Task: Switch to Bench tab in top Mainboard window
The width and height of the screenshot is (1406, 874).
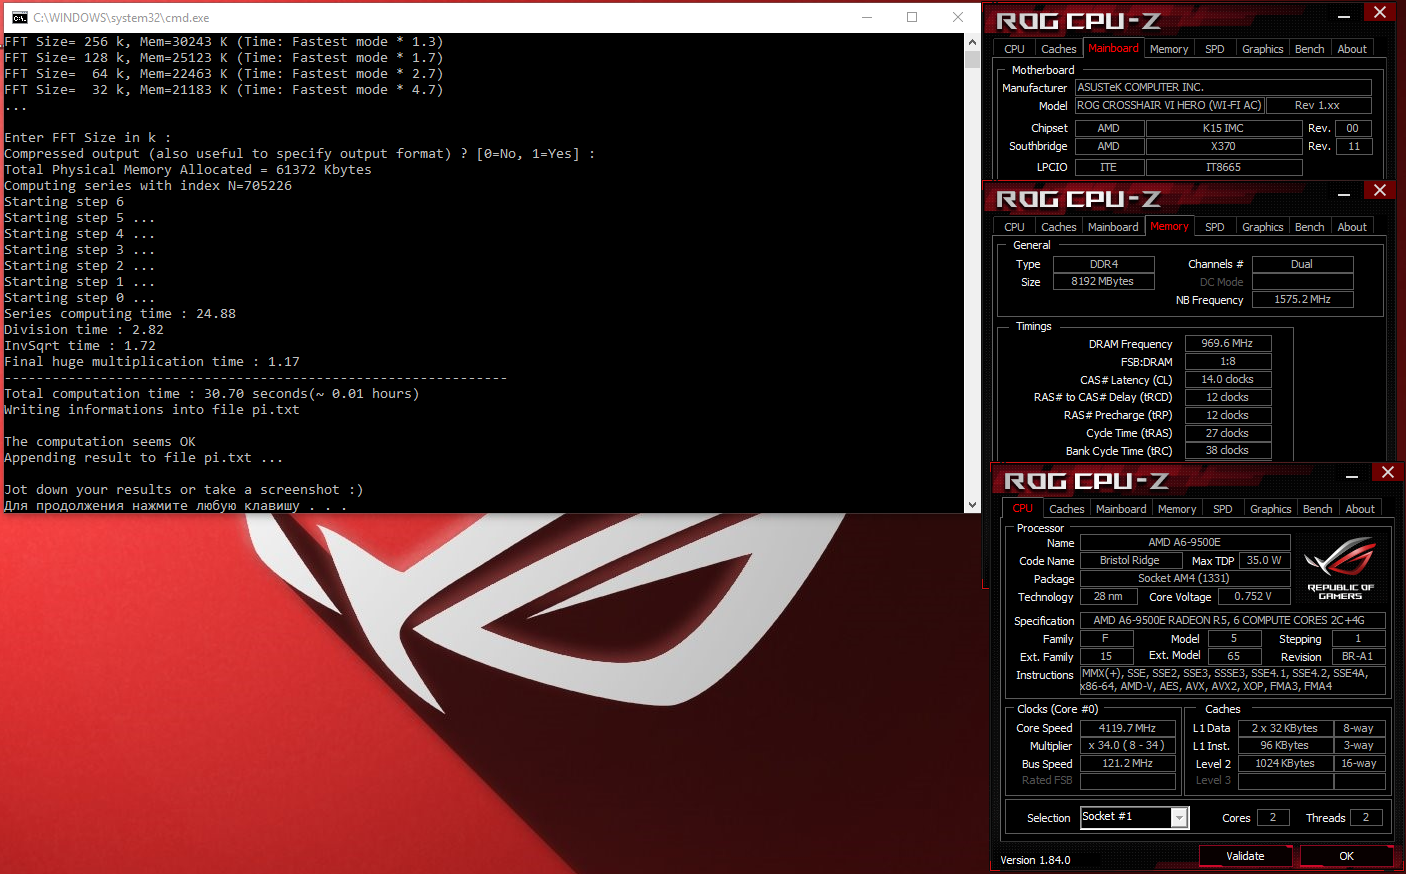Action: (x=1309, y=49)
